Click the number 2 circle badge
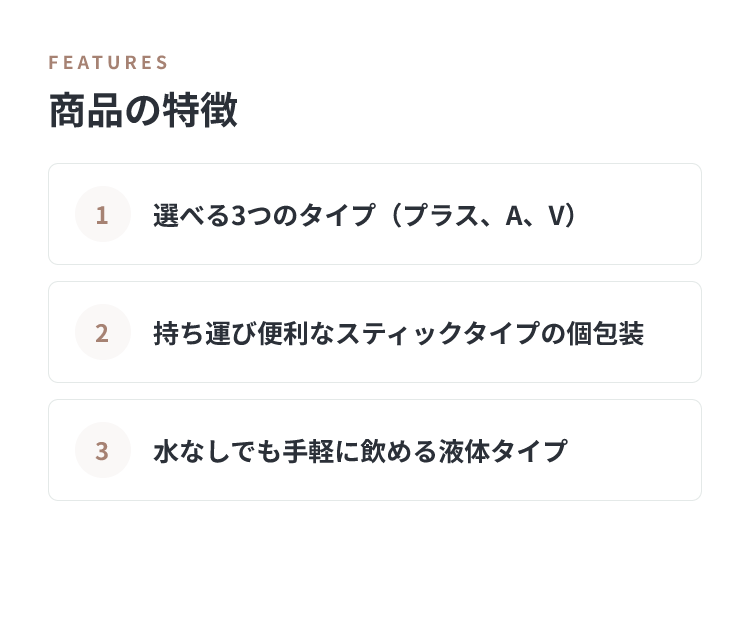The image size is (750, 640). tap(103, 332)
